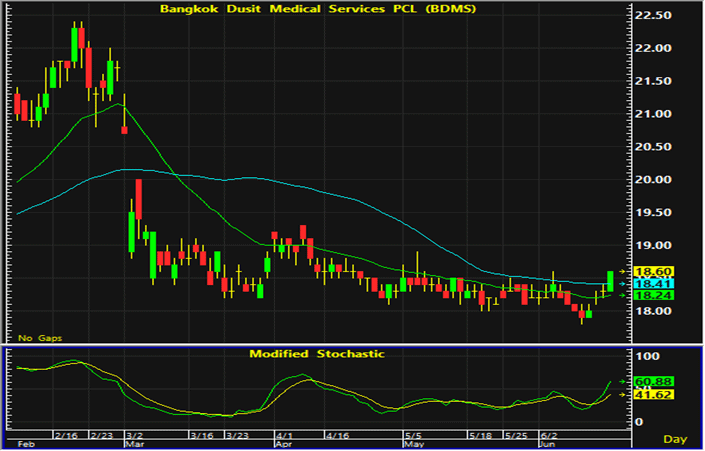Click the 4/16 date marker

[x=337, y=436]
